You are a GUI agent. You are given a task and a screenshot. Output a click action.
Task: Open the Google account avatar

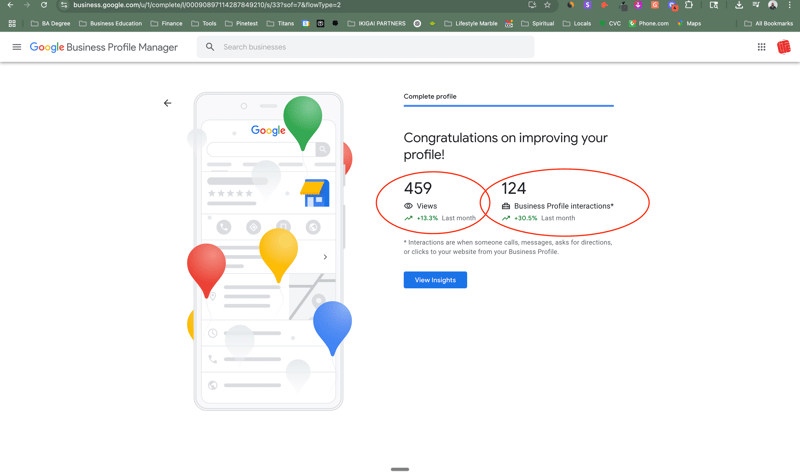click(784, 47)
